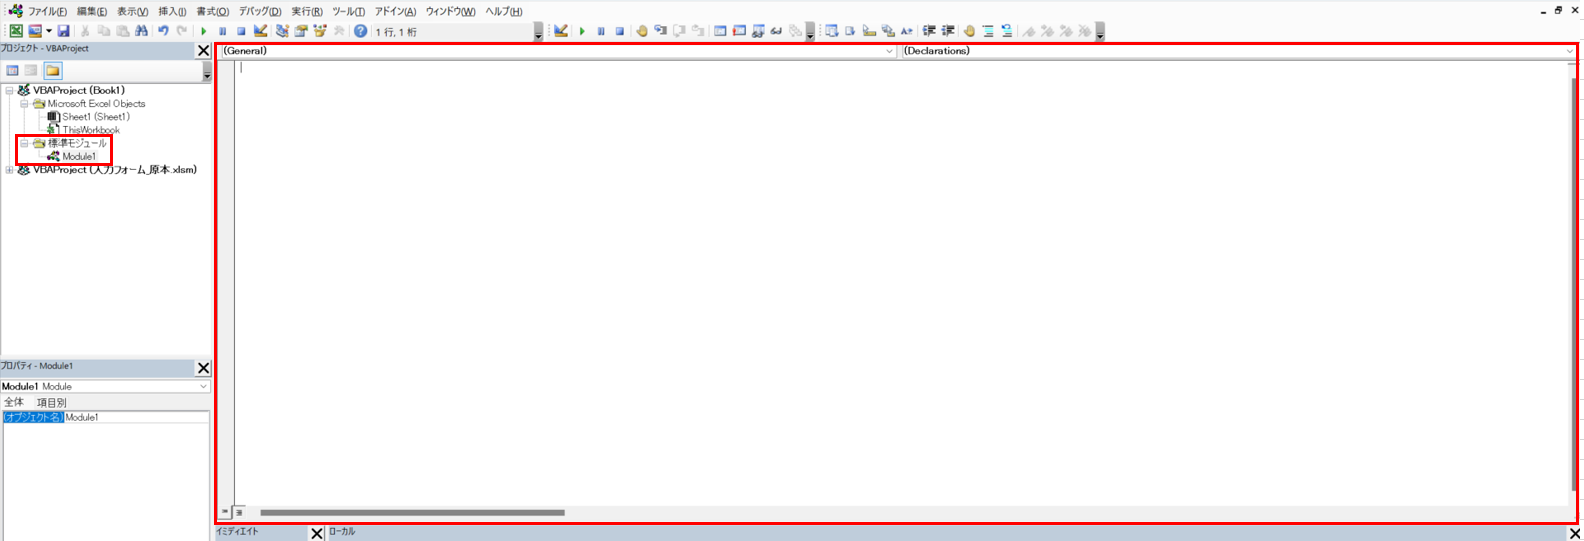The width and height of the screenshot is (1584, 541).
Task: Close the プロジェクト - VBAProject panel
Action: 204,50
